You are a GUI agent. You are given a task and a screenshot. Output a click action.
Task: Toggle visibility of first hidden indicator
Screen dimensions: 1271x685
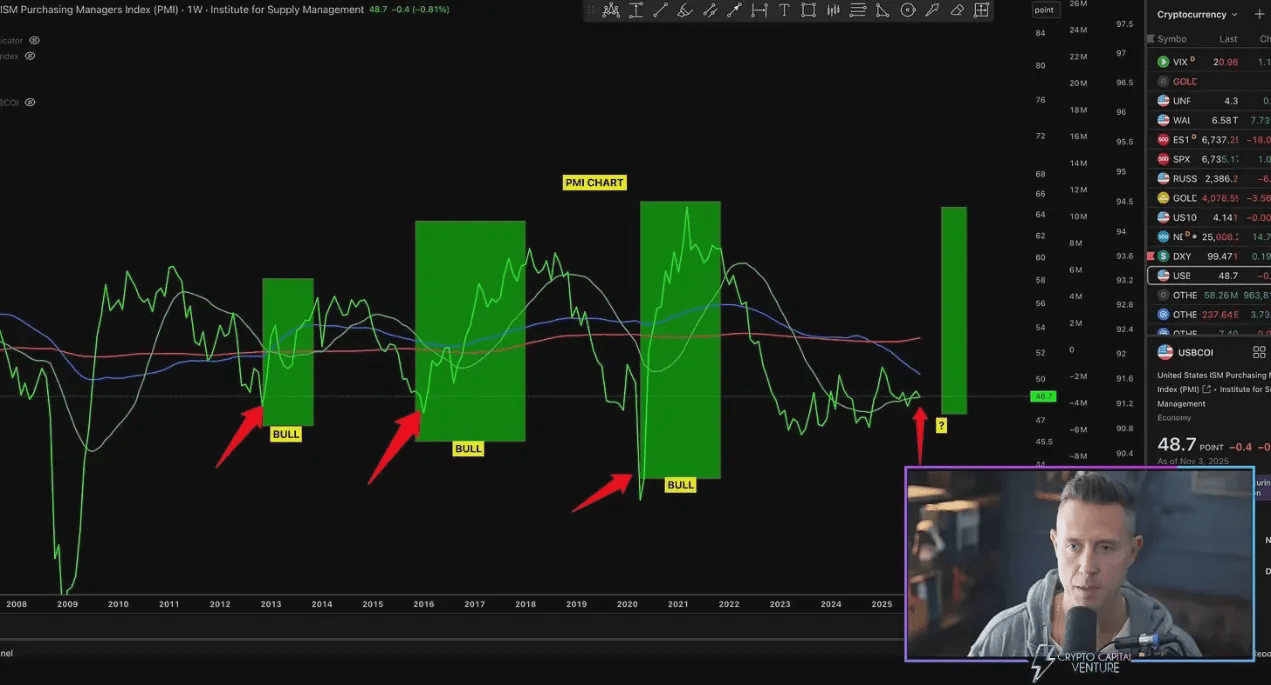pyautogui.click(x=35, y=40)
